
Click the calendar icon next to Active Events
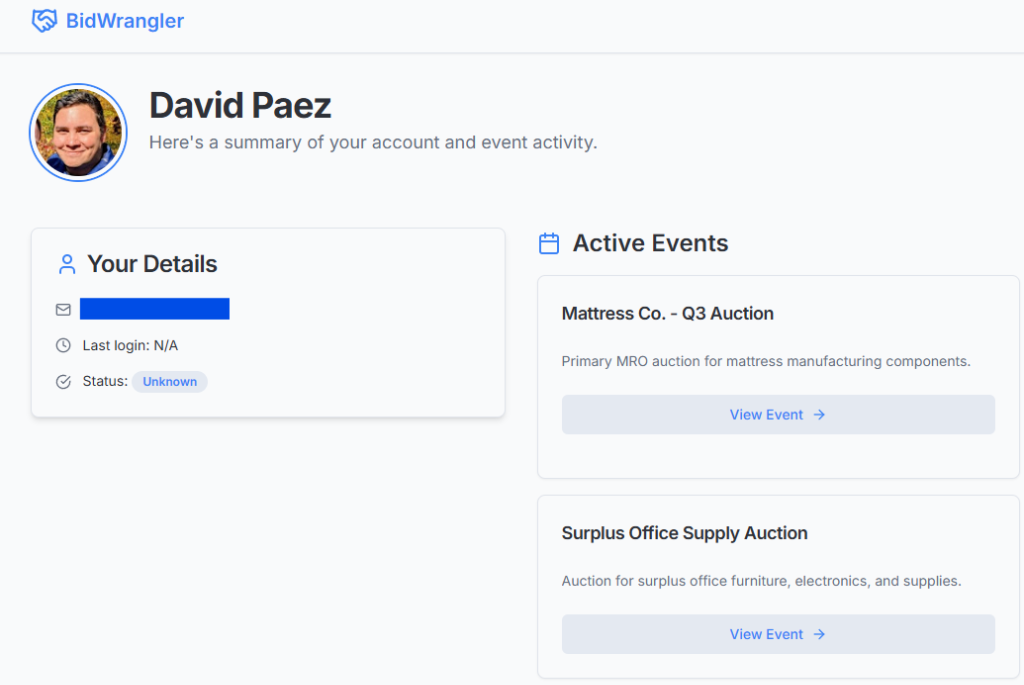pos(548,243)
